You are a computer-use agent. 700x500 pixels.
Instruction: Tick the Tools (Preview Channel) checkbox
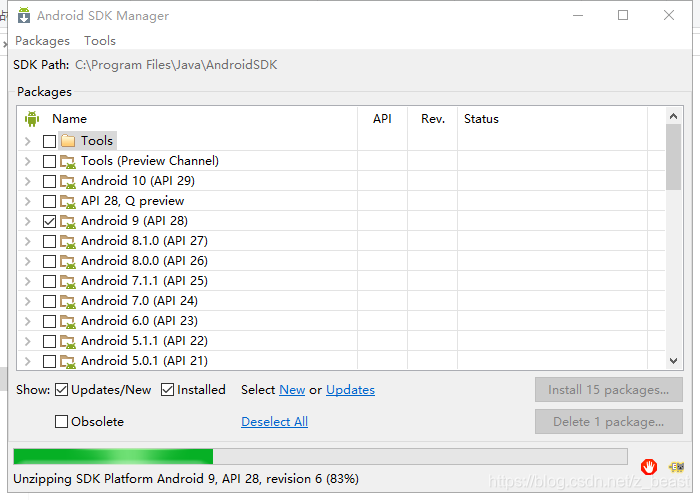(x=49, y=162)
